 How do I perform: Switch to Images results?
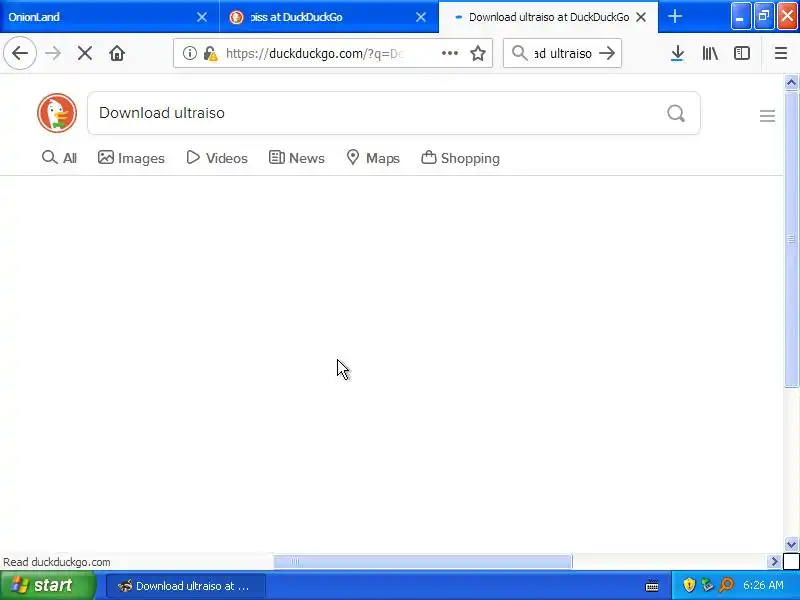pos(131,158)
